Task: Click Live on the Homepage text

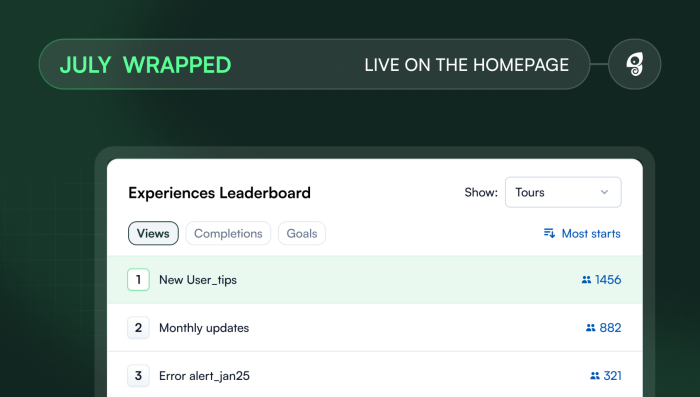Action: 467,65
